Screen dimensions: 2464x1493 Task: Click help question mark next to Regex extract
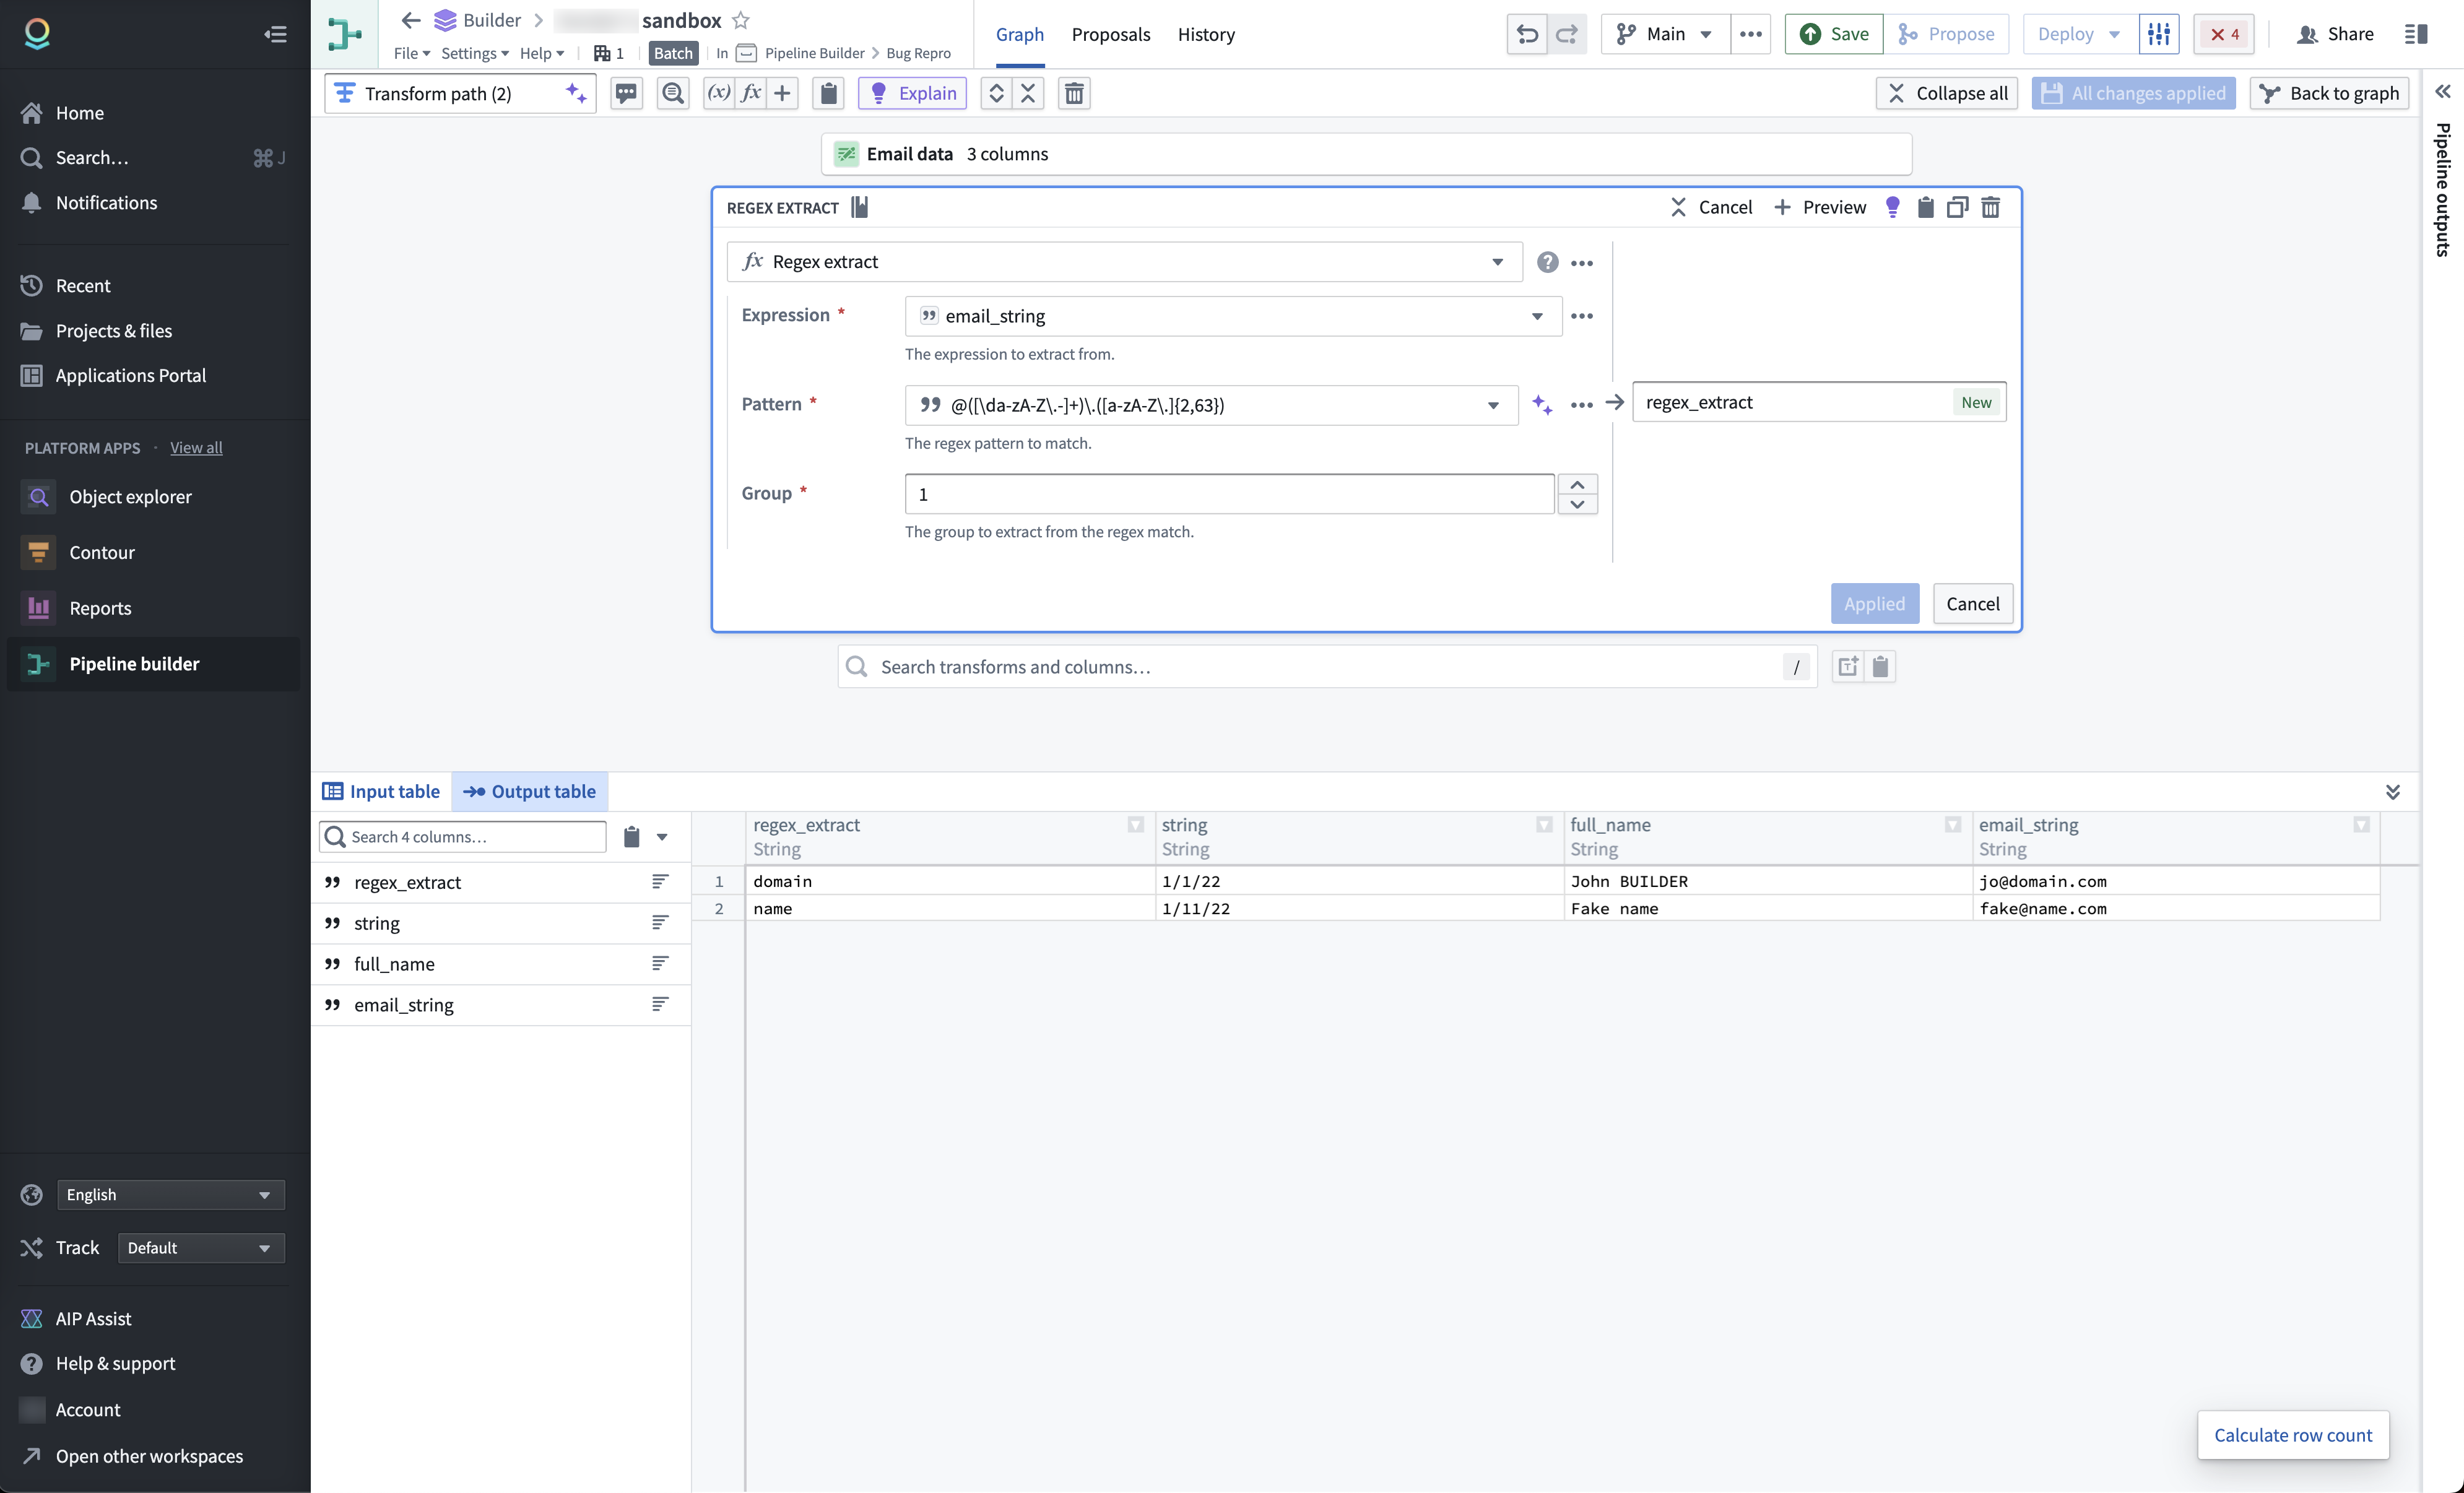(x=1547, y=262)
